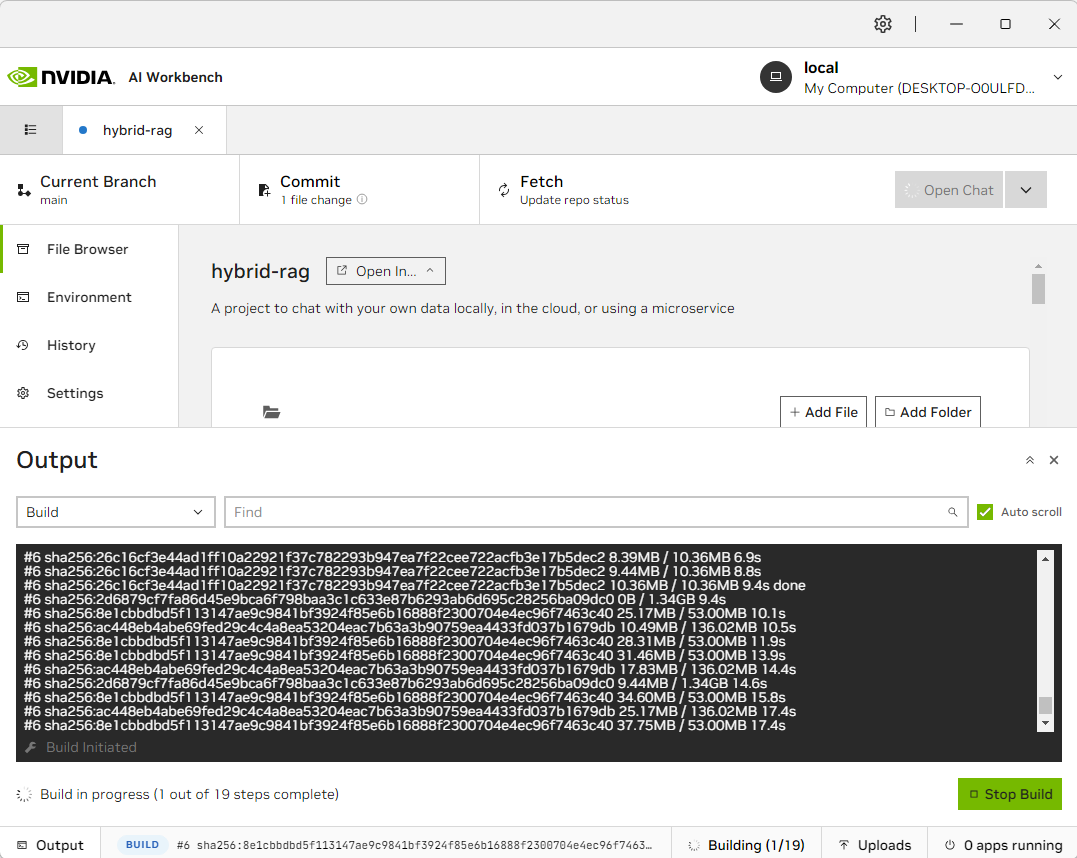Click the Add Folder button
This screenshot has height=858, width=1077.
pos(927,412)
